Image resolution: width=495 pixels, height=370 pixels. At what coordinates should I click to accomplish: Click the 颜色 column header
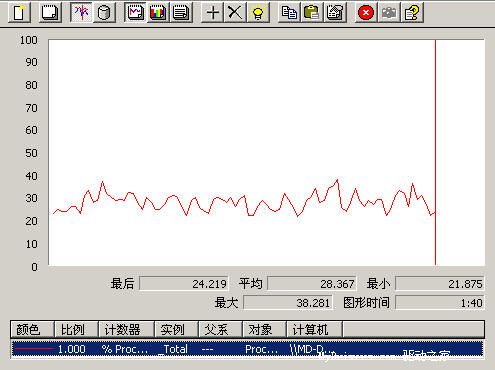[32, 330]
